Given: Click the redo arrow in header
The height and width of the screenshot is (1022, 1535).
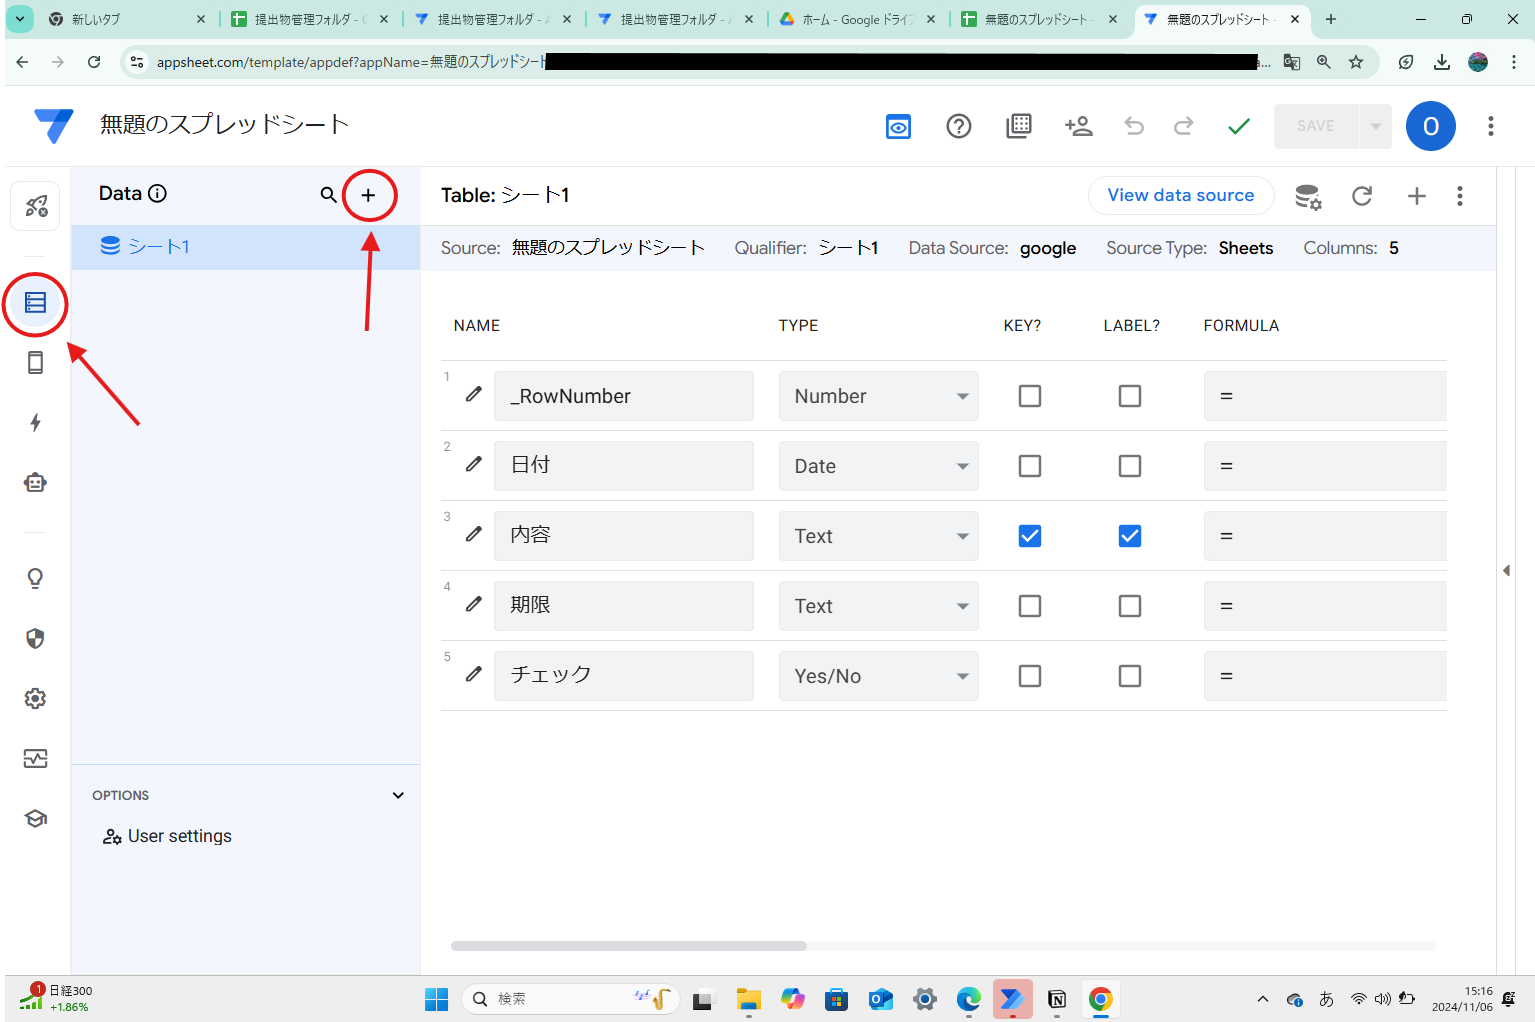Looking at the screenshot, I should pyautogui.click(x=1184, y=126).
